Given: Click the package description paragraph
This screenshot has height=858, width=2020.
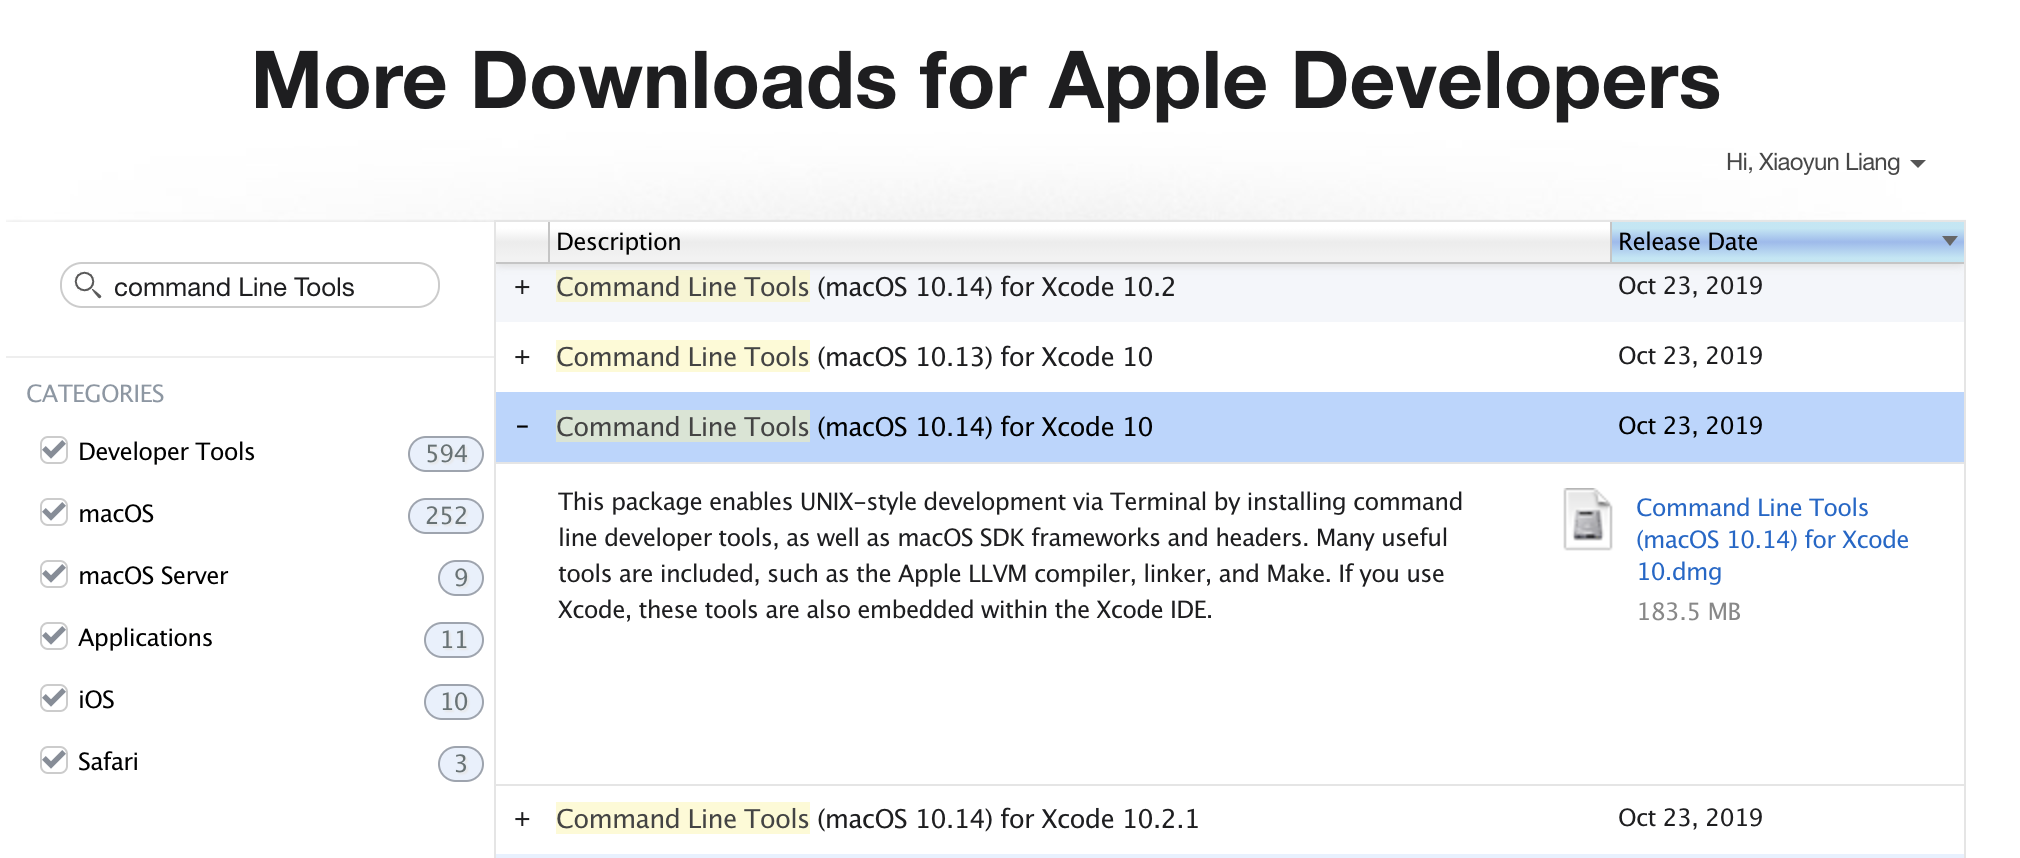Looking at the screenshot, I should tap(1010, 555).
